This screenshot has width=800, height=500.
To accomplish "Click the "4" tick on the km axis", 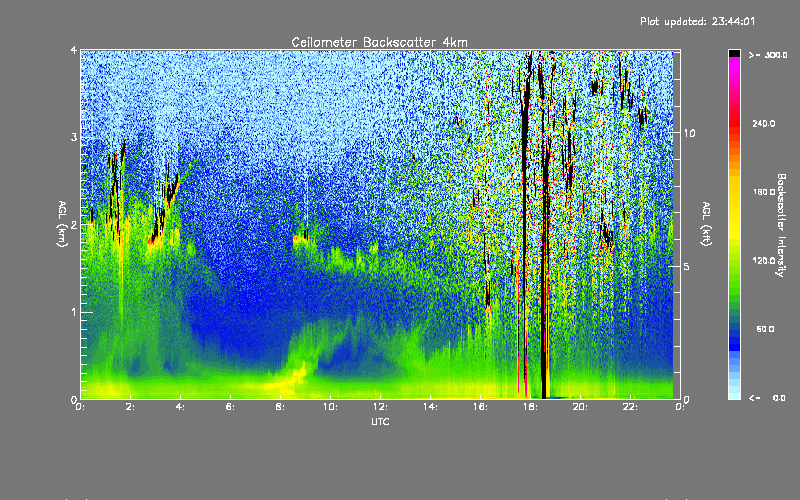I will click(74, 51).
